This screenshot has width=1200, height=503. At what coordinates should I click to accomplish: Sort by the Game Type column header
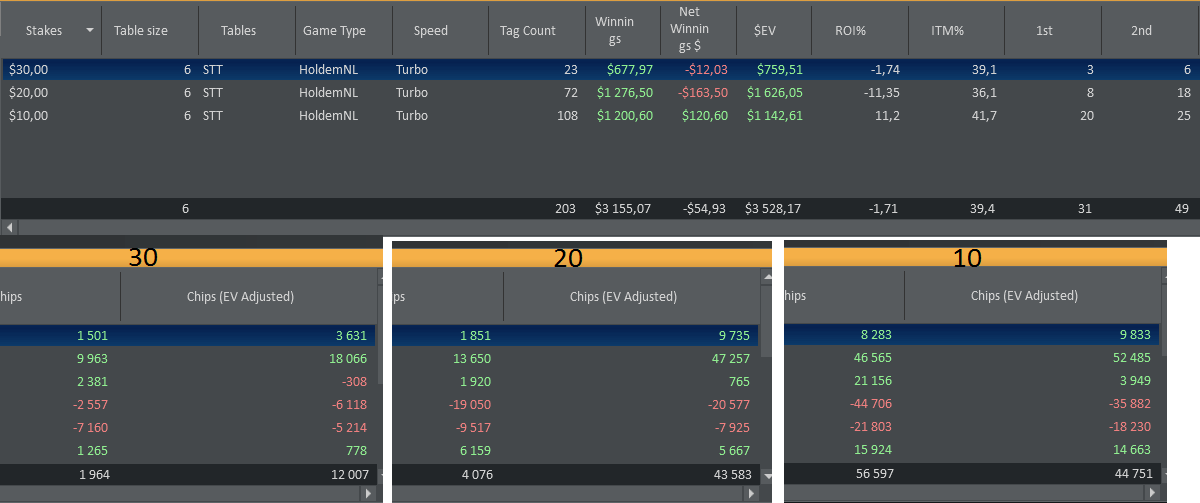334,31
